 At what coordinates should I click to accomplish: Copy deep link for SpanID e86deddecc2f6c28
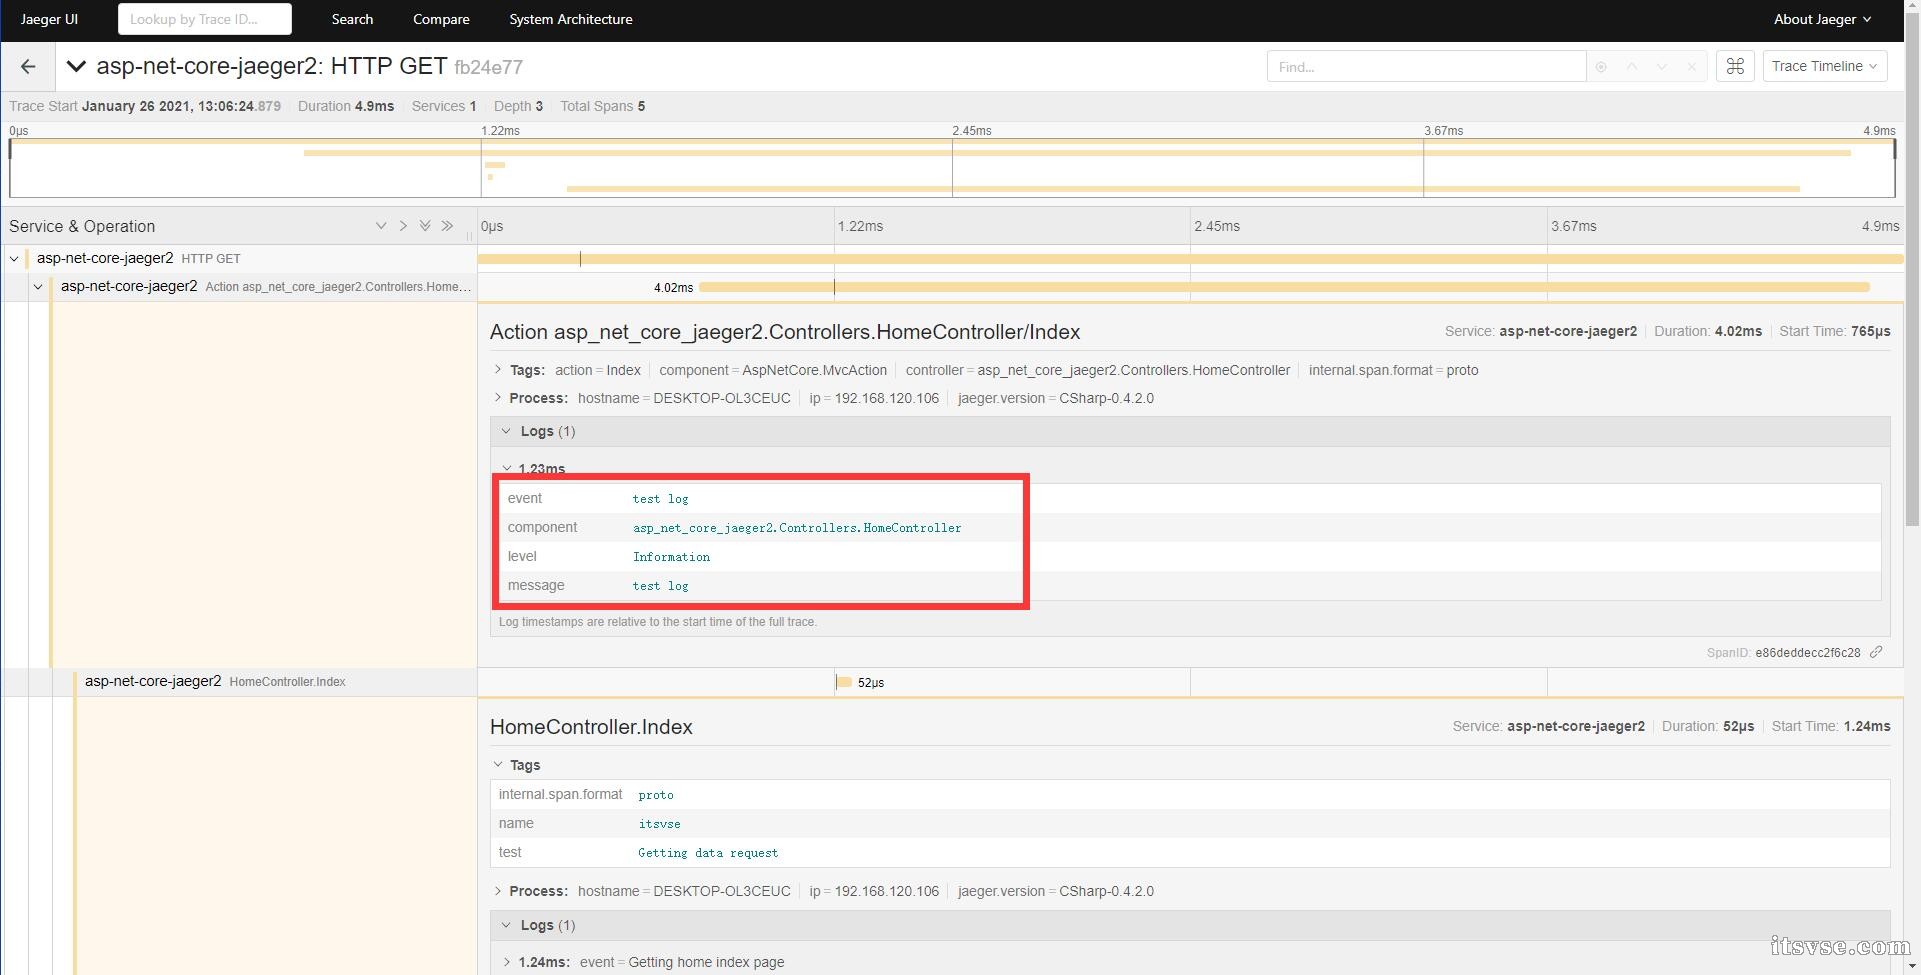pyautogui.click(x=1876, y=652)
